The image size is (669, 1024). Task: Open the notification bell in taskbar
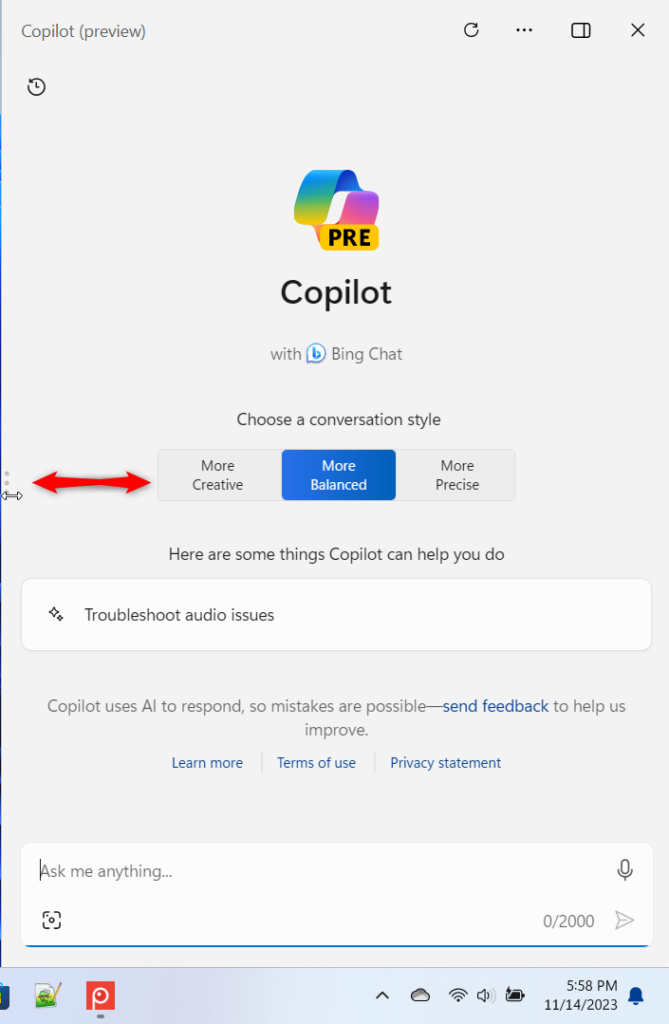tap(636, 995)
